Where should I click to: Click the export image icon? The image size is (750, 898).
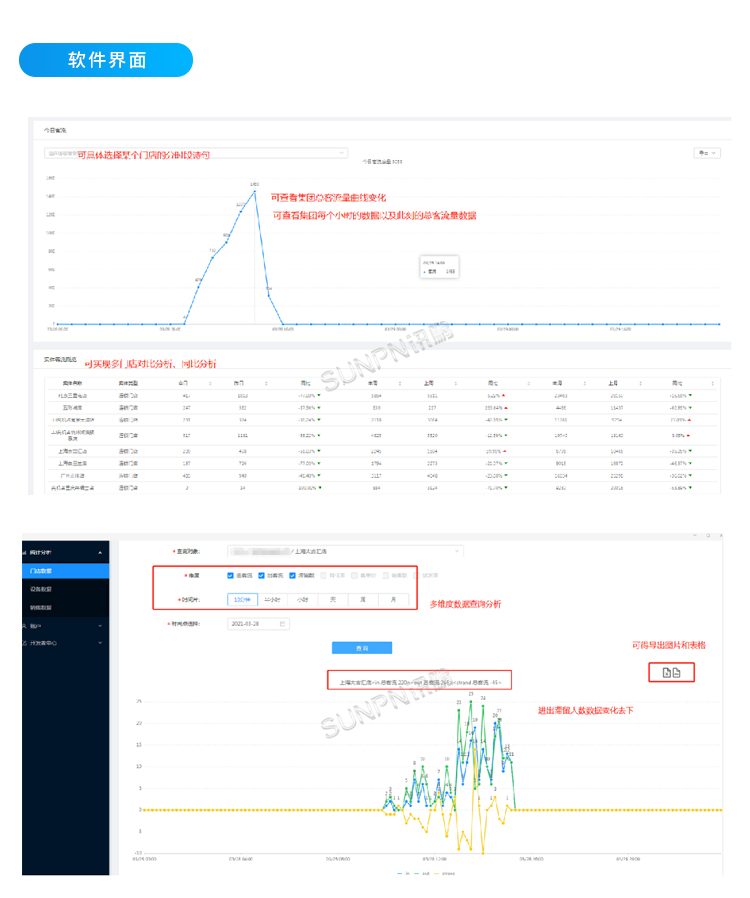(666, 674)
